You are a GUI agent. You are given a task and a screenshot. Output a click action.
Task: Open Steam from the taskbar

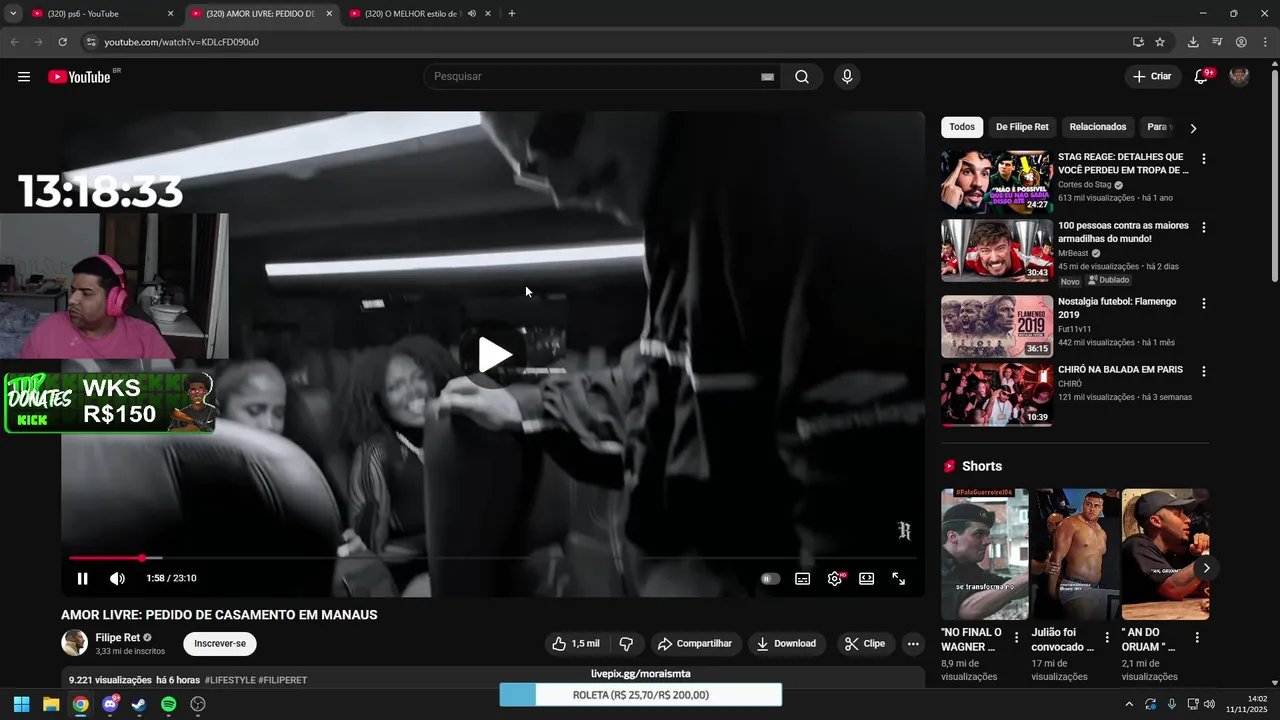pyautogui.click(x=139, y=704)
